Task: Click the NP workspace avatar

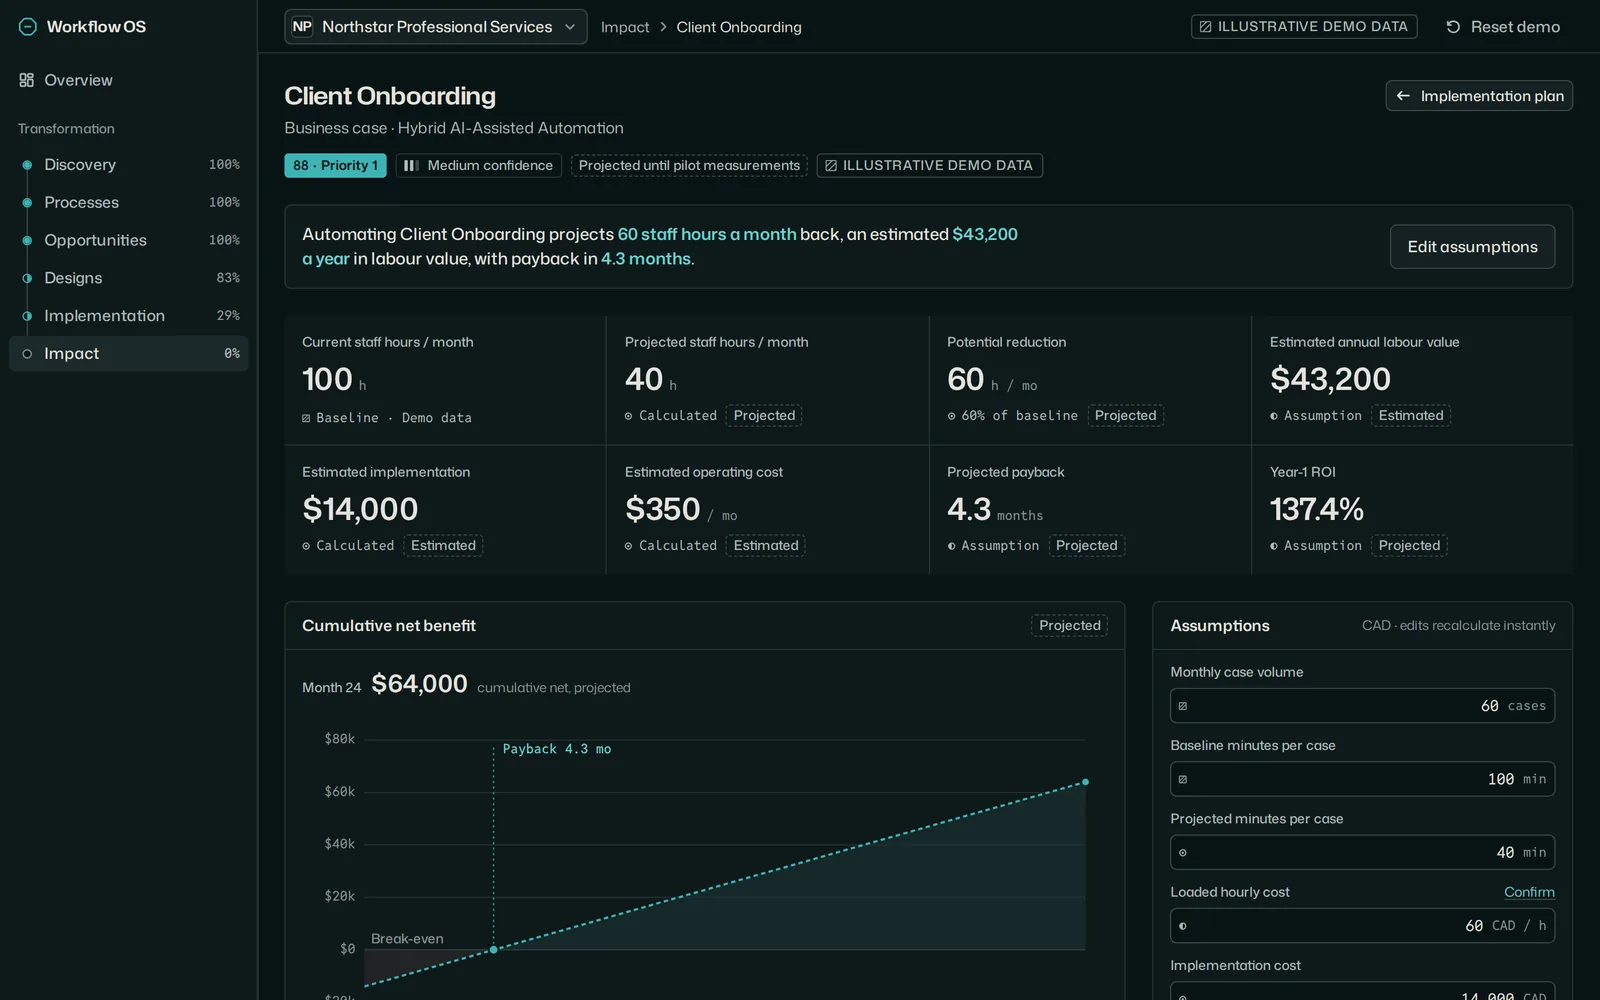Action: coord(302,27)
